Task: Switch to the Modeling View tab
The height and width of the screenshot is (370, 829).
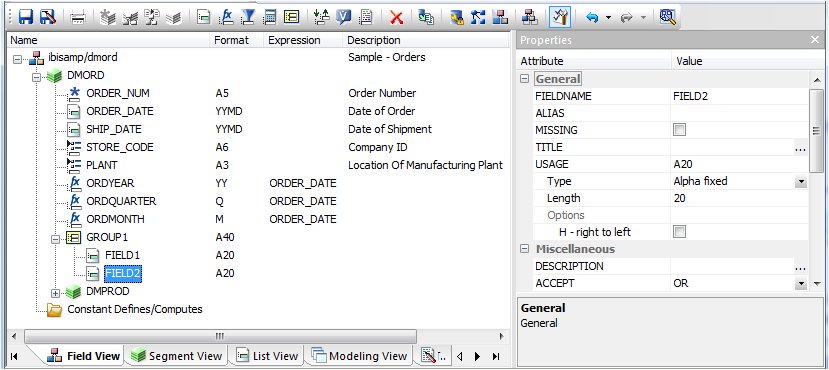Action: (x=361, y=356)
